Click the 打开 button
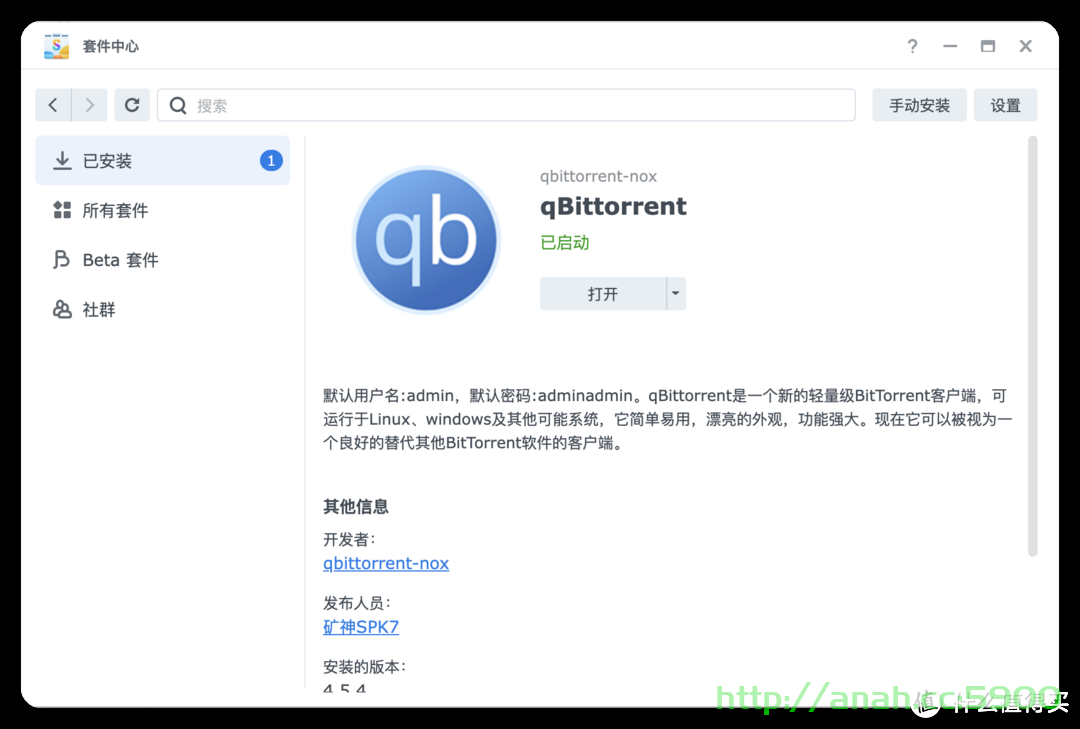 click(603, 294)
